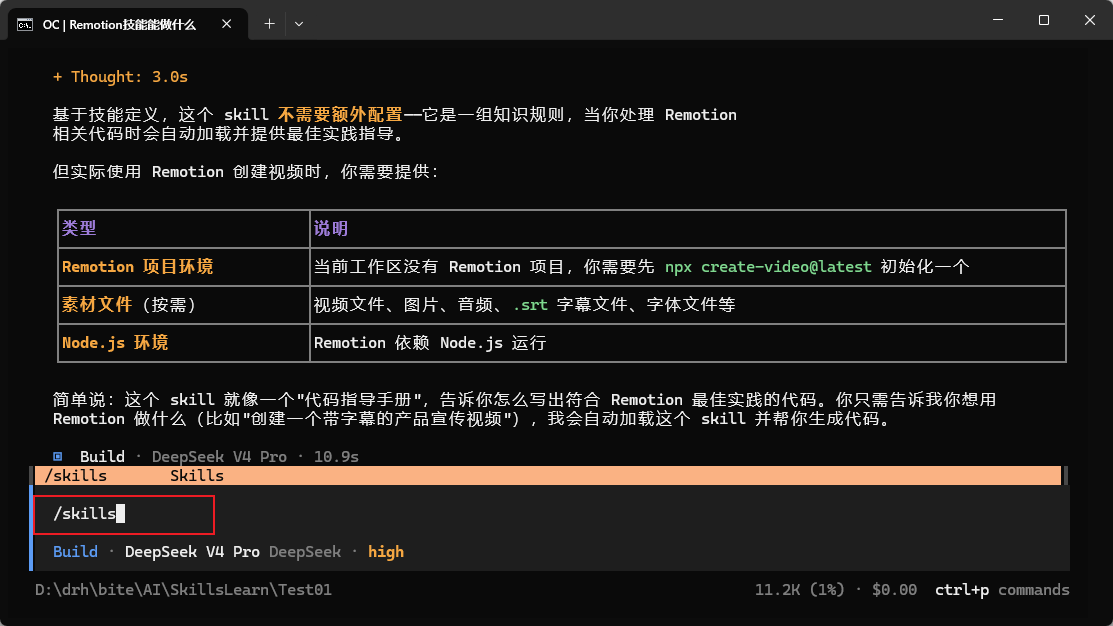
Task: Open the new tab profile dropdown
Action: [299, 24]
